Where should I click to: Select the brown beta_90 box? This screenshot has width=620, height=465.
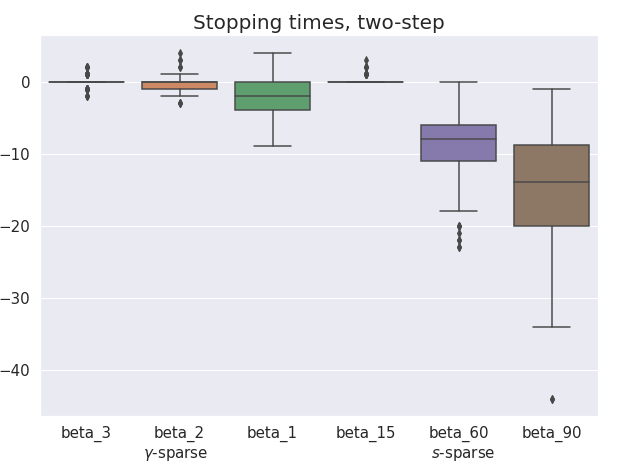pyautogui.click(x=551, y=186)
